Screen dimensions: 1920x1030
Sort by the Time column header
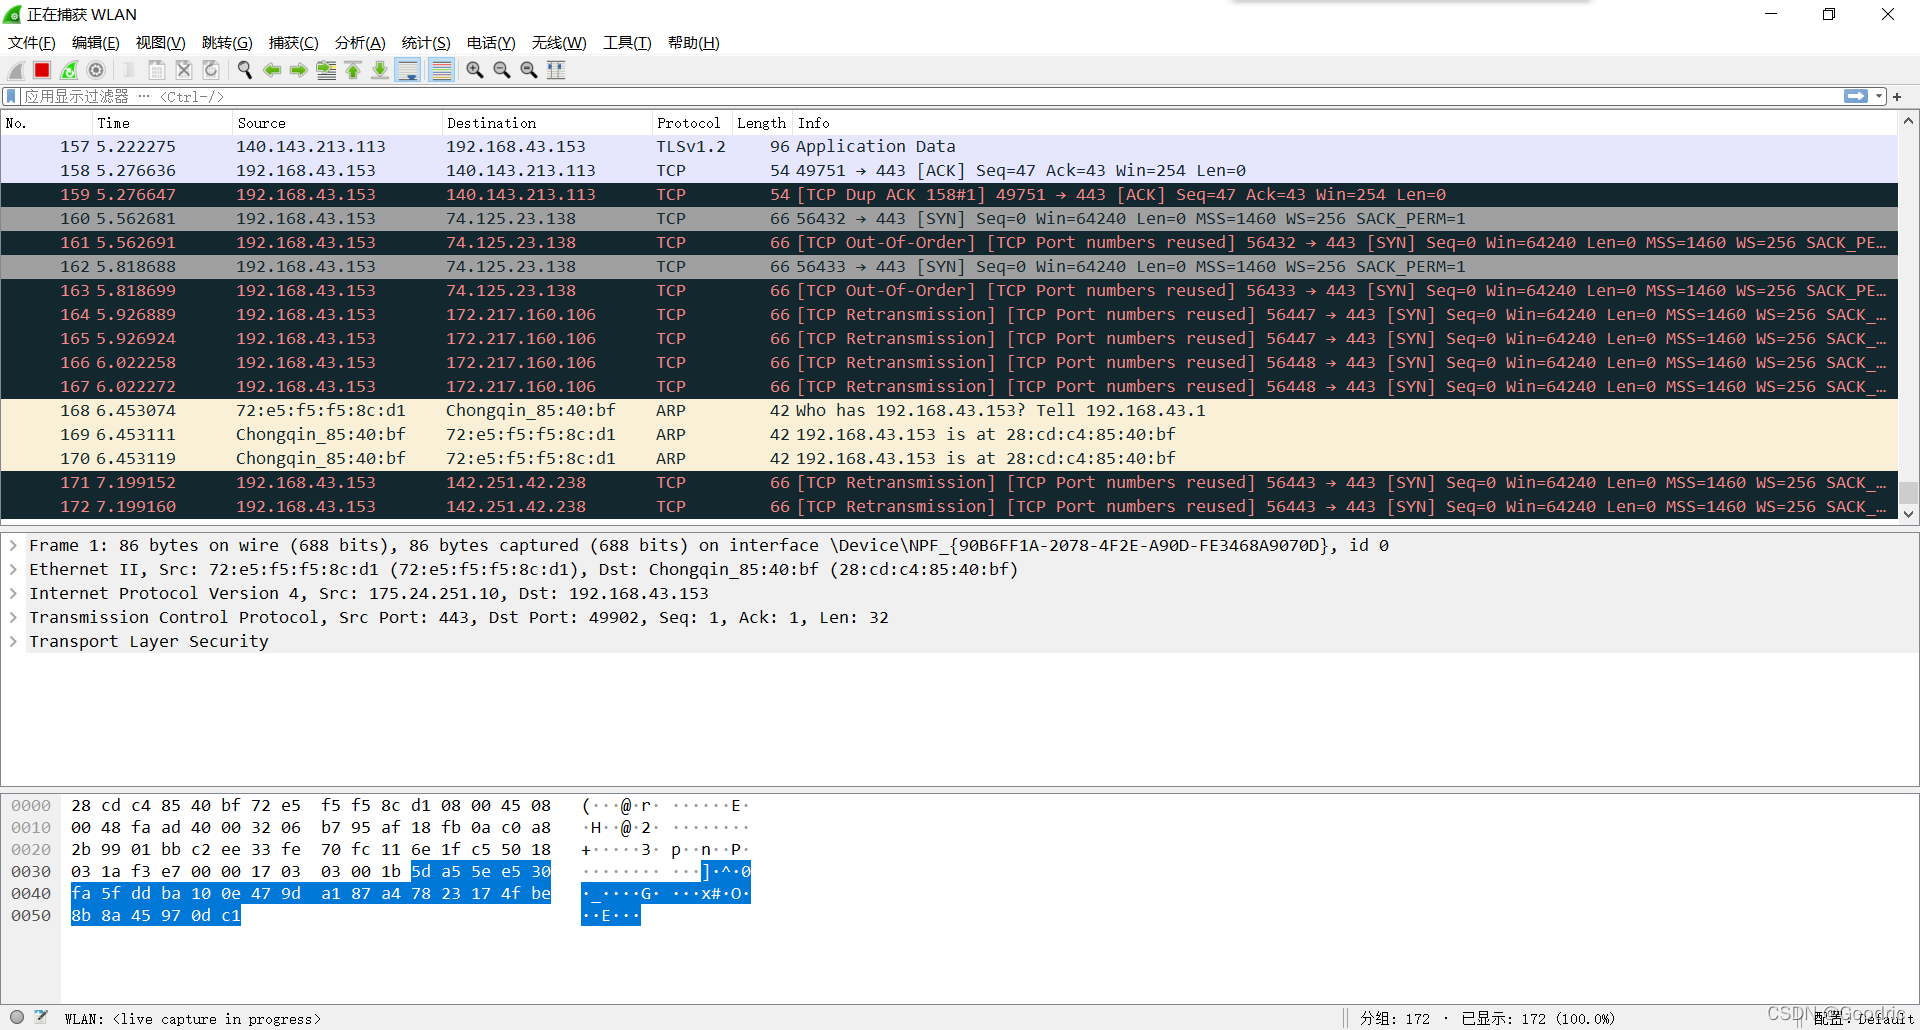click(162, 123)
